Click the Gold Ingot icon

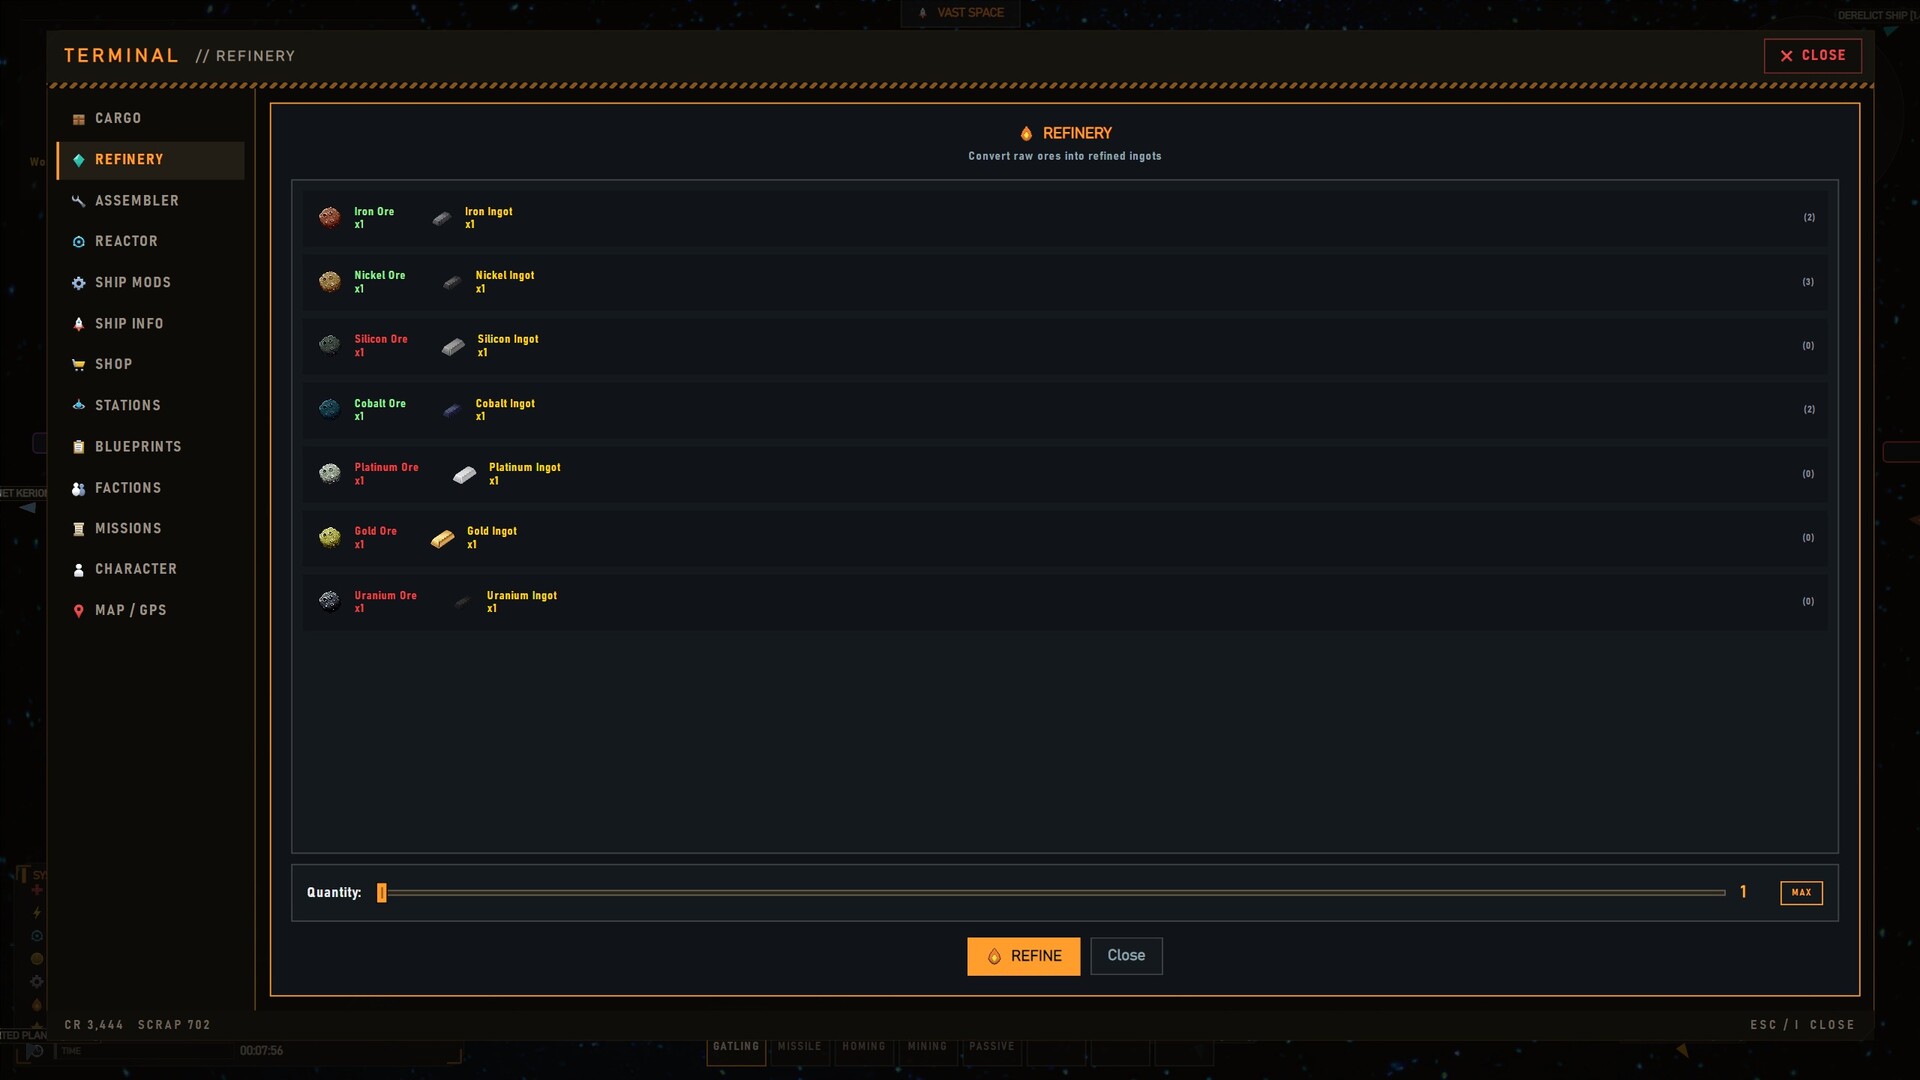tap(442, 539)
